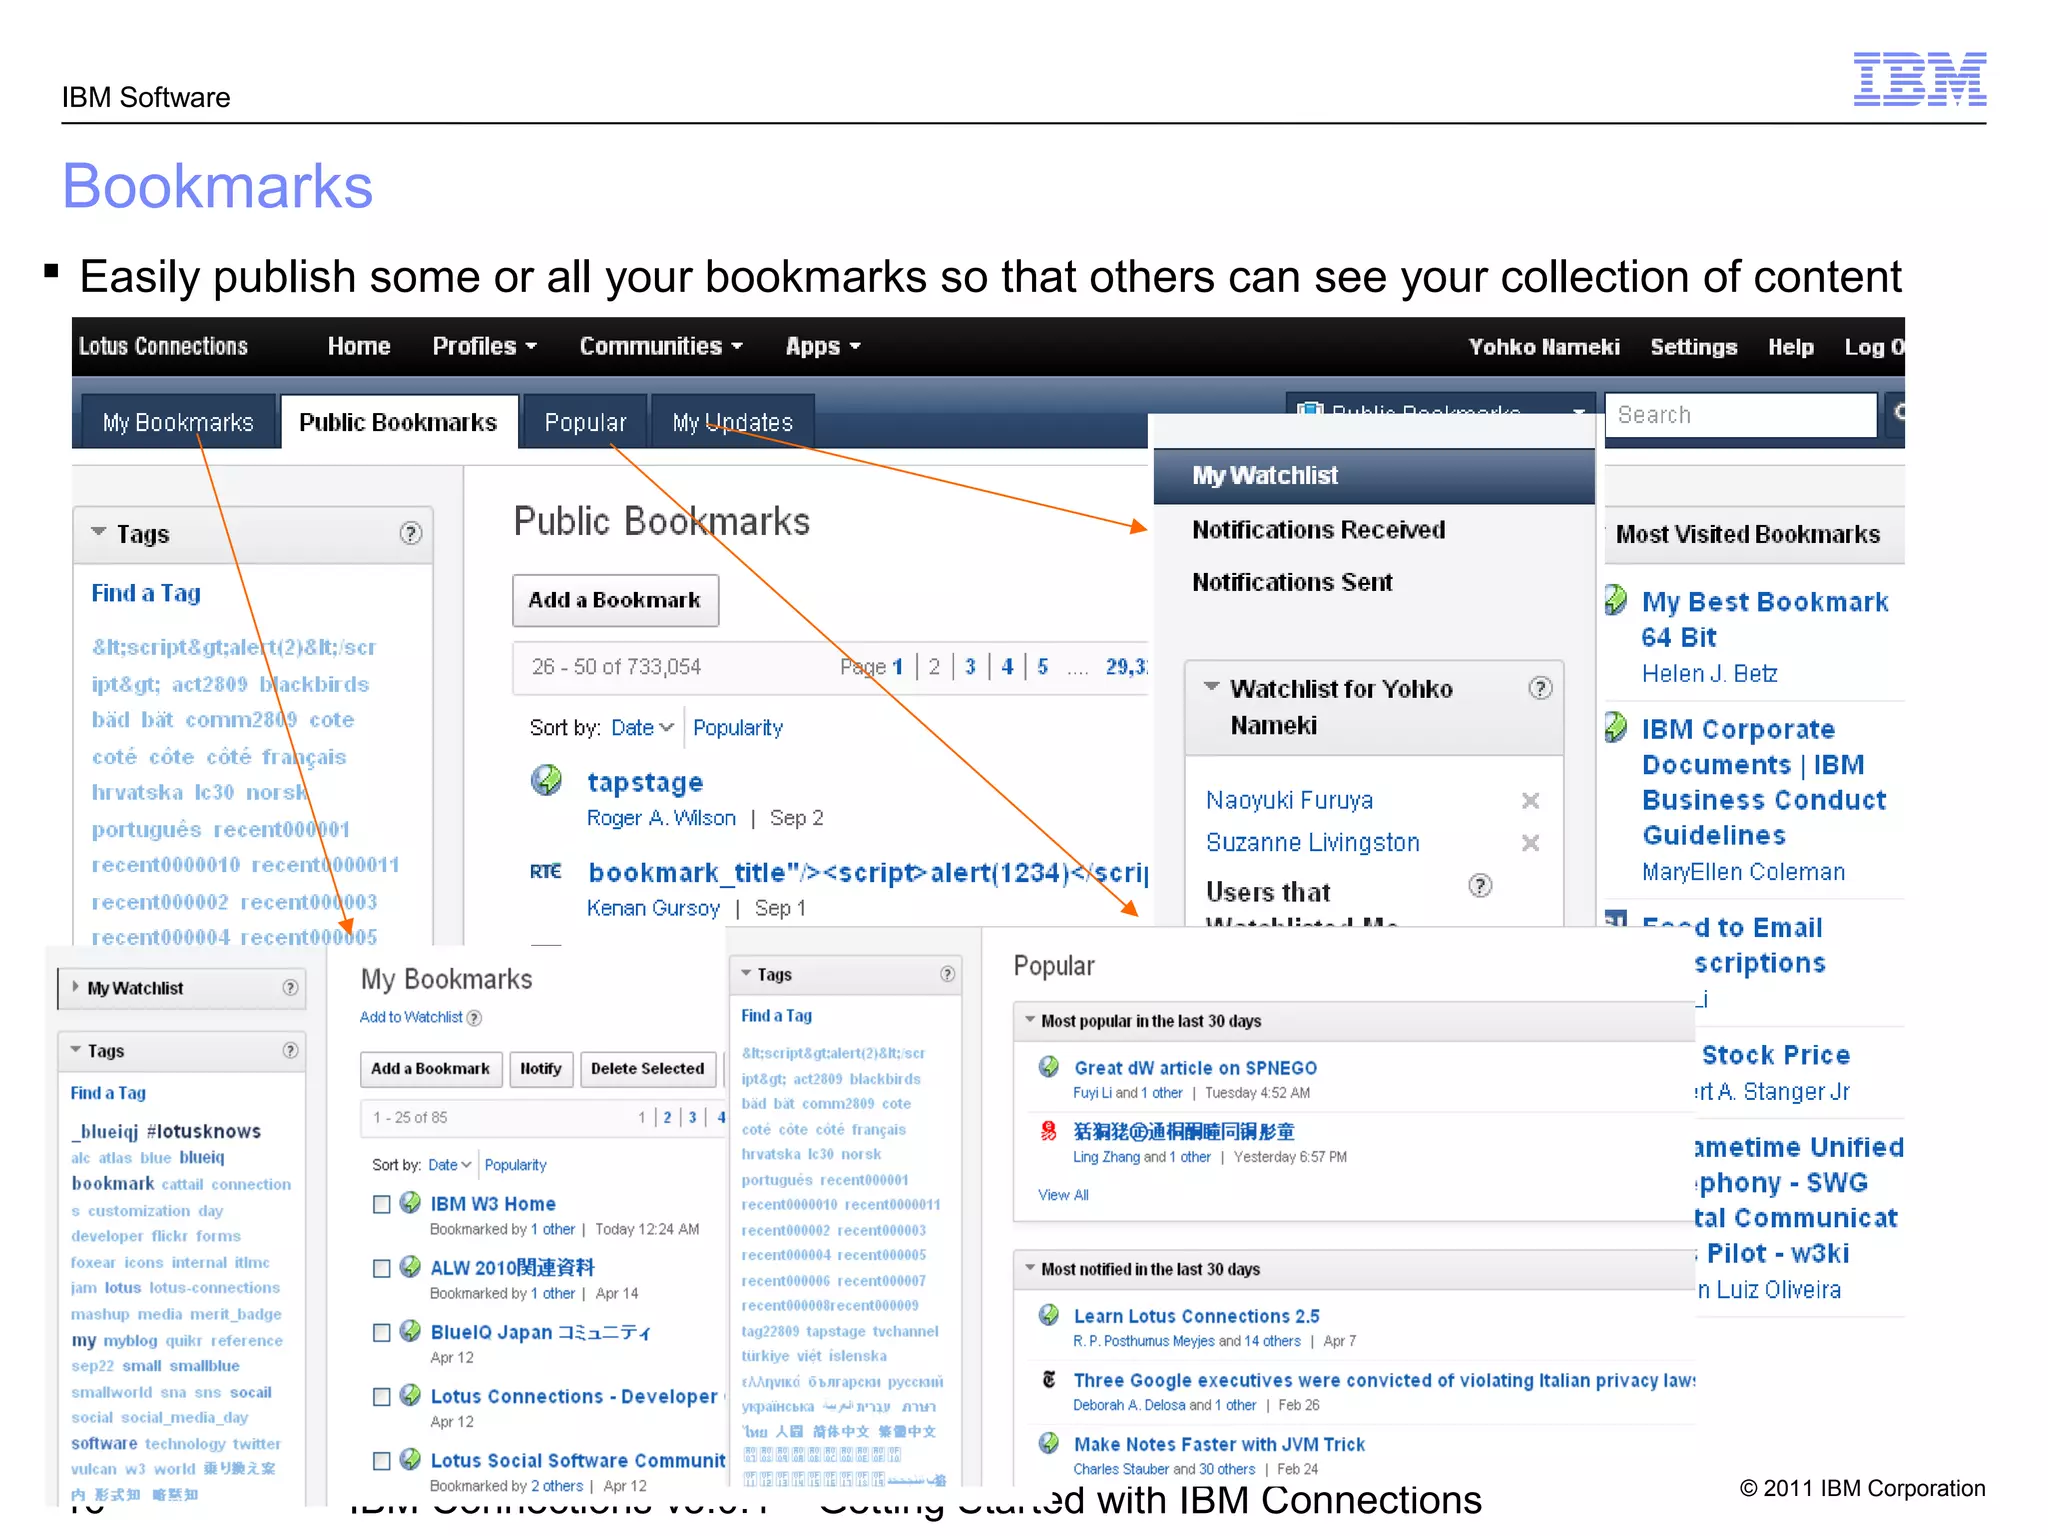The width and height of the screenshot is (2048, 1536).
Task: Click the icon beside IBM Corporate Documents
Action: (x=1615, y=727)
